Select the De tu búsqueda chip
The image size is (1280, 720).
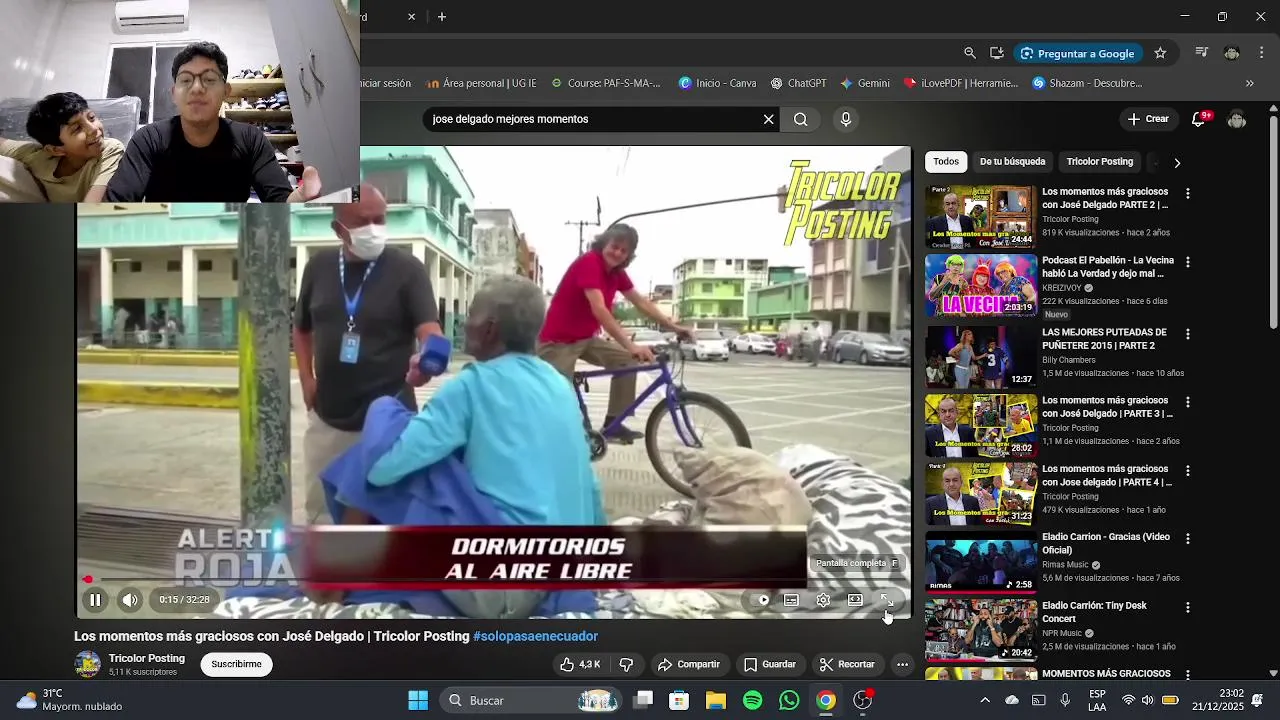click(1012, 162)
